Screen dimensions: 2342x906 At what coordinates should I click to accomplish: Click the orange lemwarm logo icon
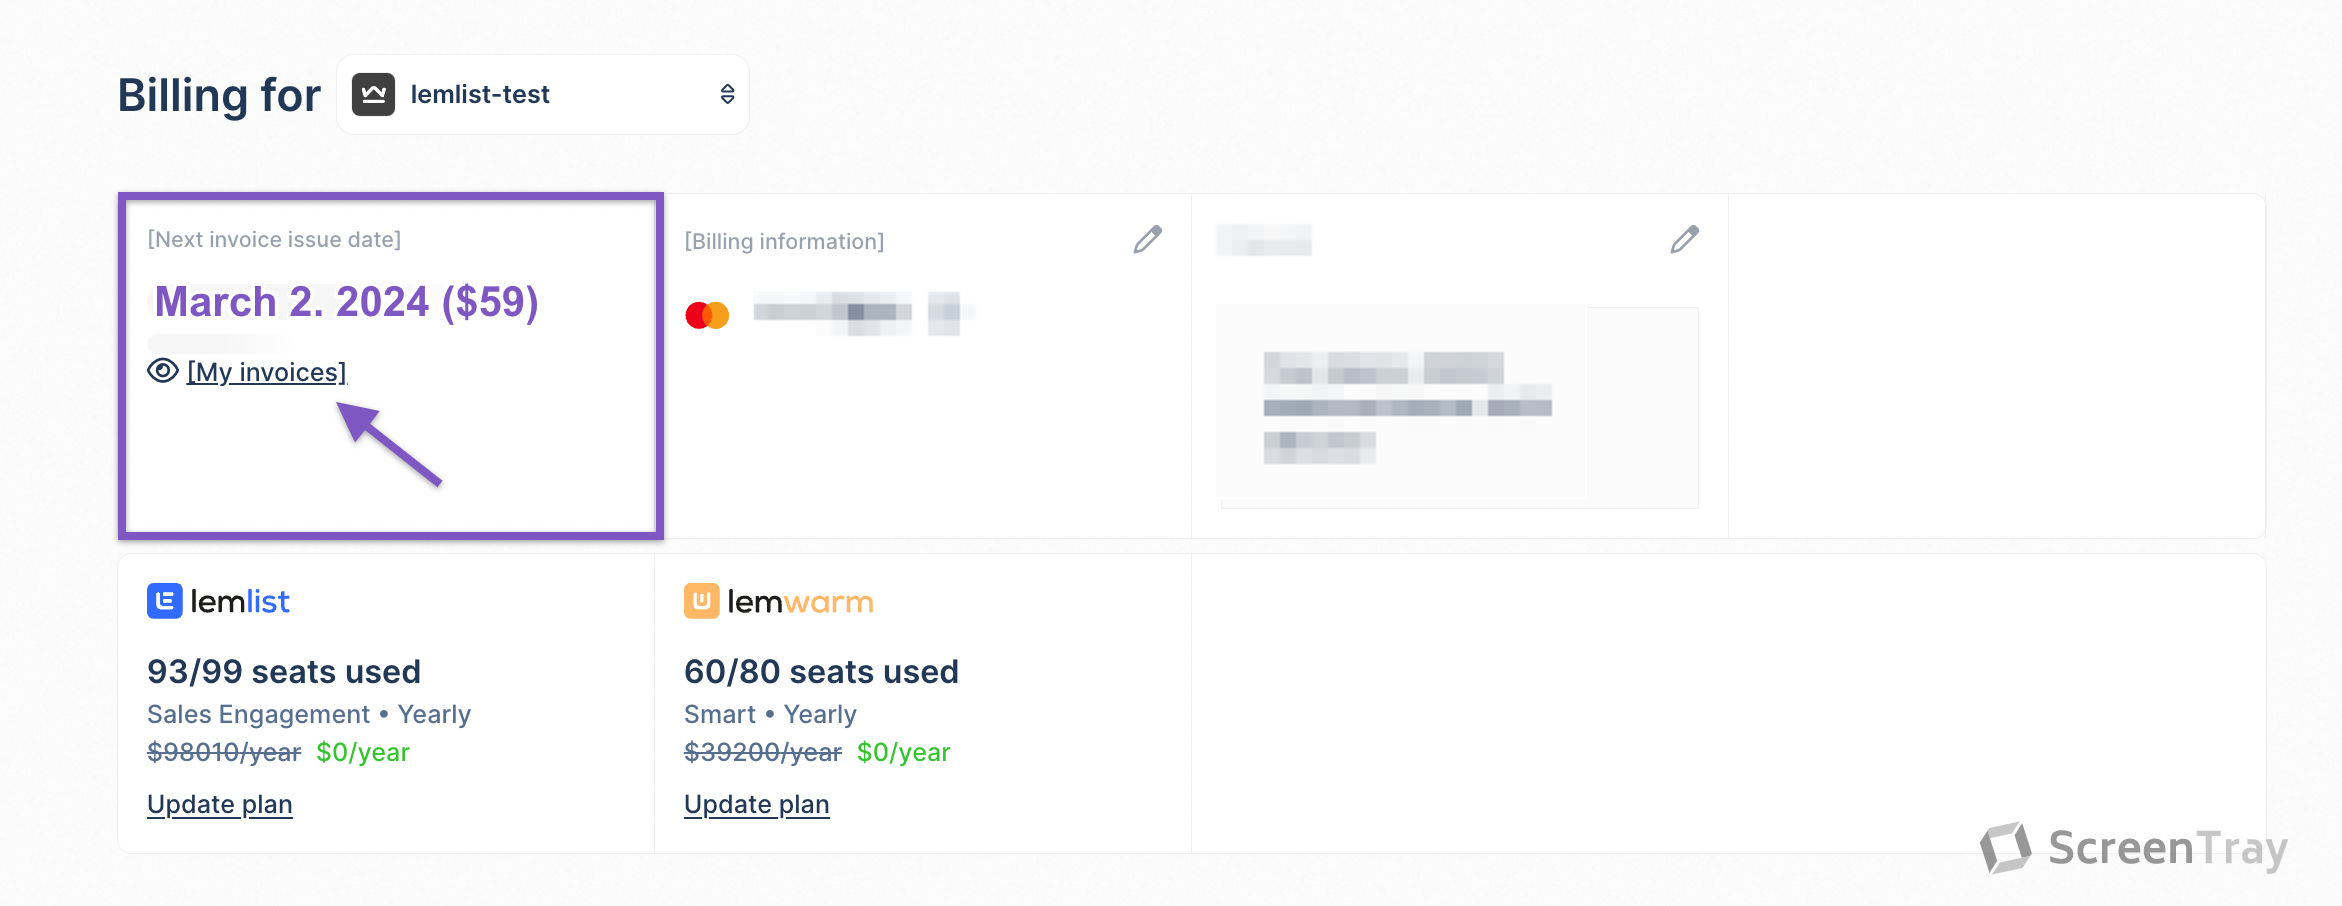[x=701, y=601]
